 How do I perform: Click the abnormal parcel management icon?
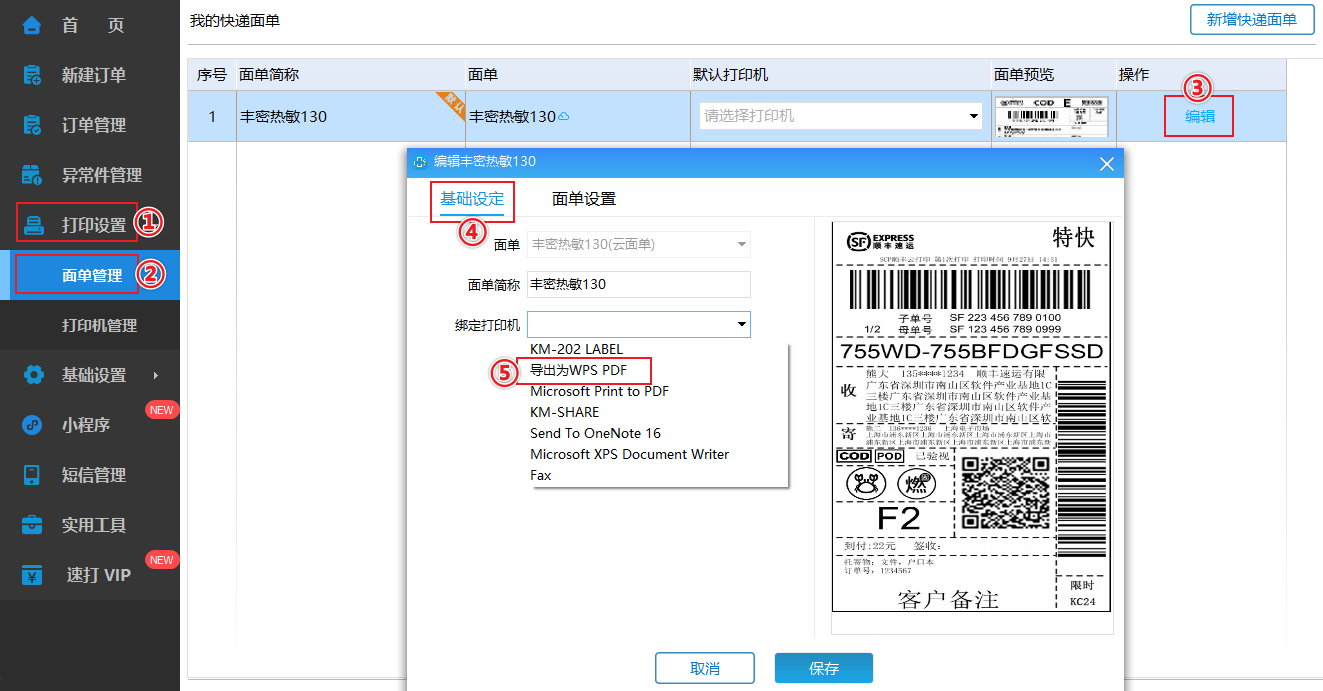point(33,175)
